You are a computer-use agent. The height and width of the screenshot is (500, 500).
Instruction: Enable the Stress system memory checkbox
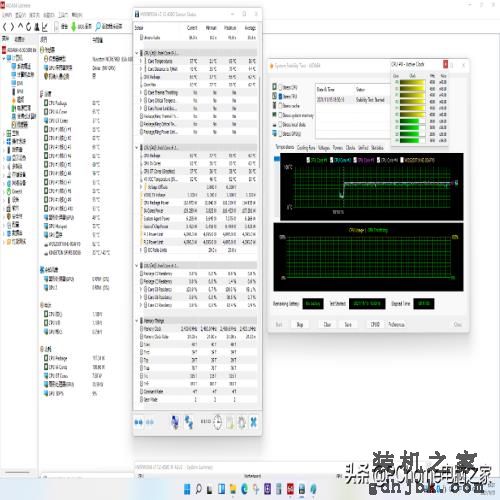(281, 115)
